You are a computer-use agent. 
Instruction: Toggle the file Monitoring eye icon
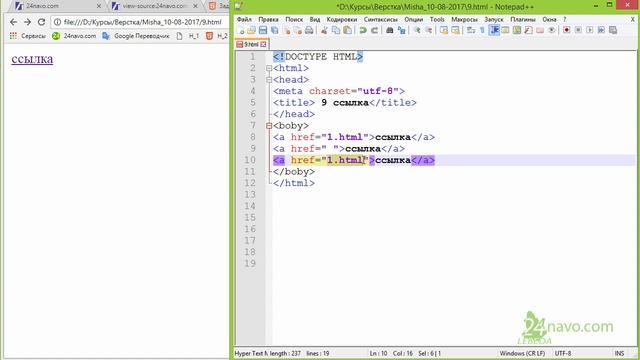tap(551, 30)
